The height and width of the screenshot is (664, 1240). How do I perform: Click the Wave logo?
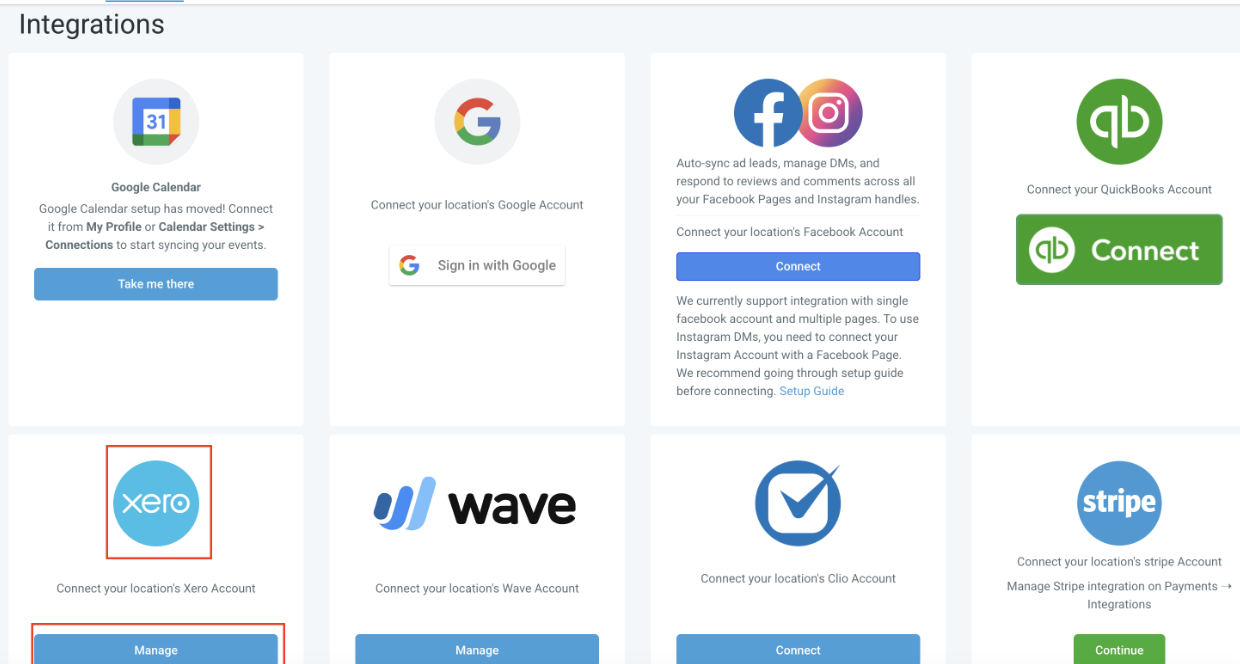476,503
